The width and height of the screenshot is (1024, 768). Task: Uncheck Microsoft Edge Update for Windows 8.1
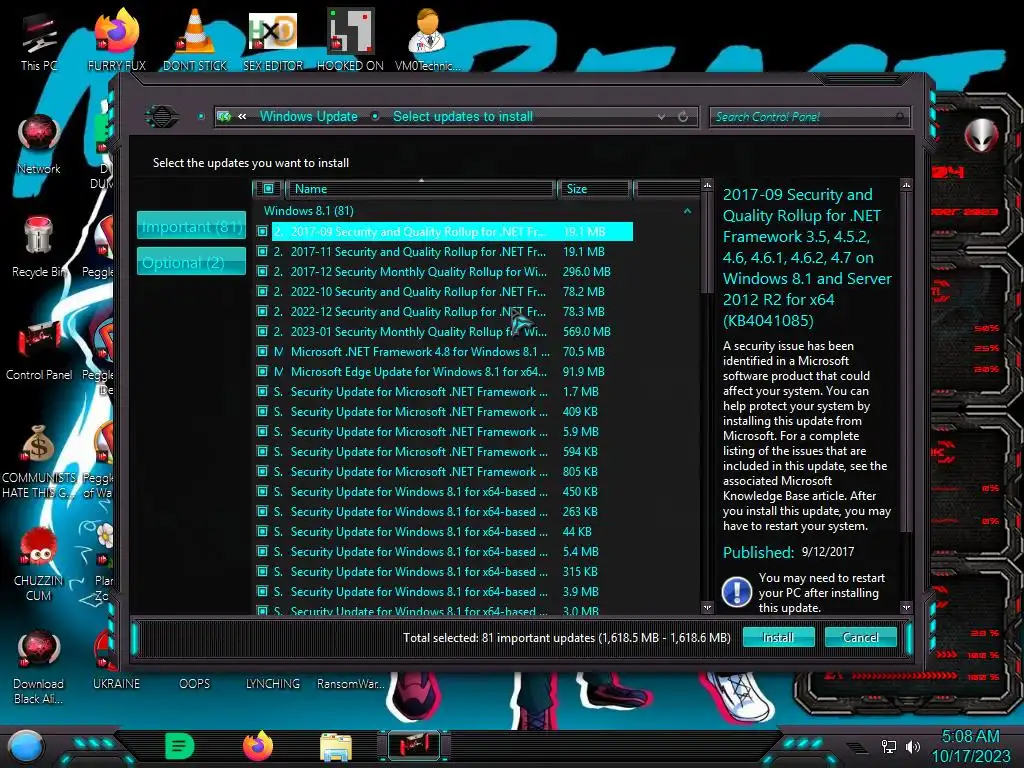(262, 372)
